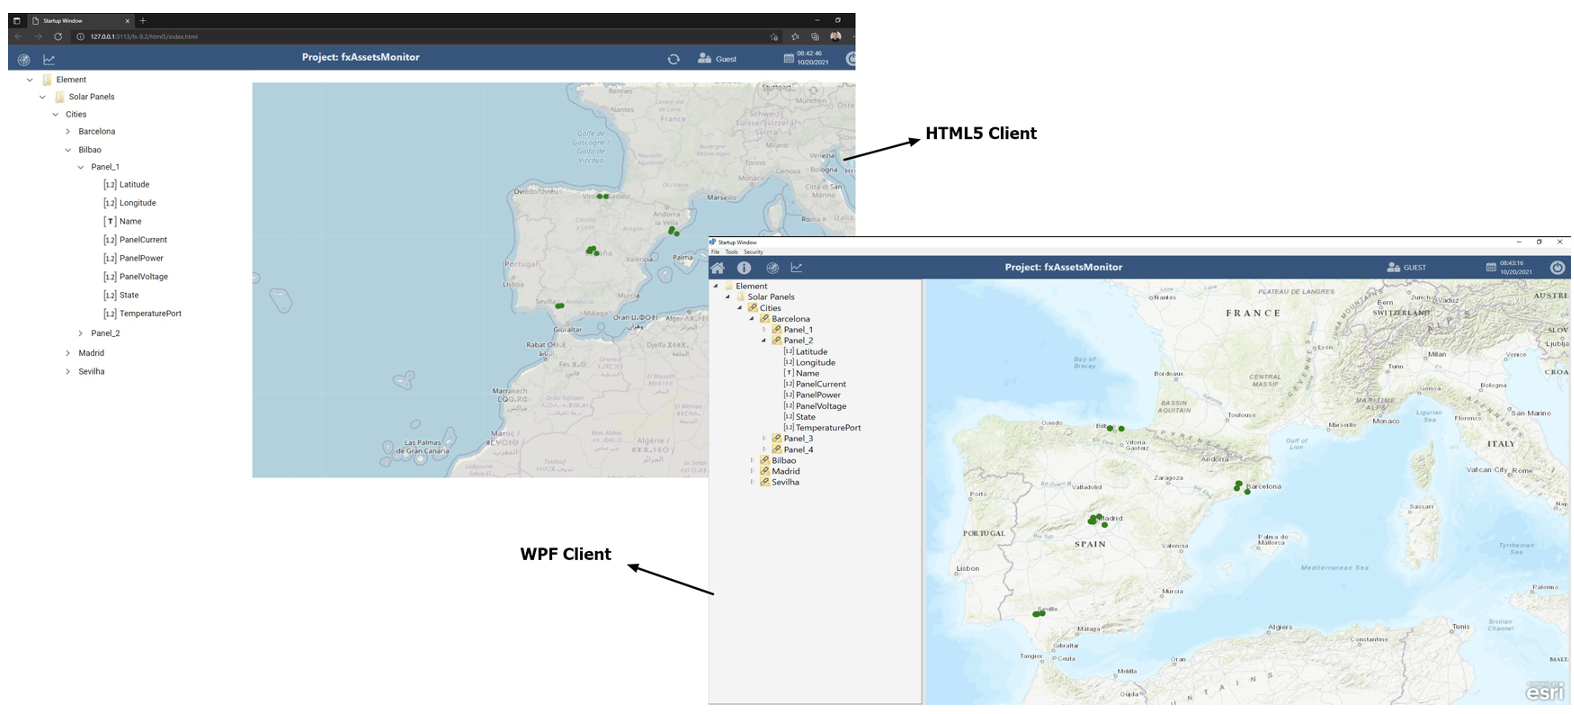Collapse Panel_2 under Barcelona in WPF tree
The height and width of the screenshot is (714, 1574).
point(764,341)
